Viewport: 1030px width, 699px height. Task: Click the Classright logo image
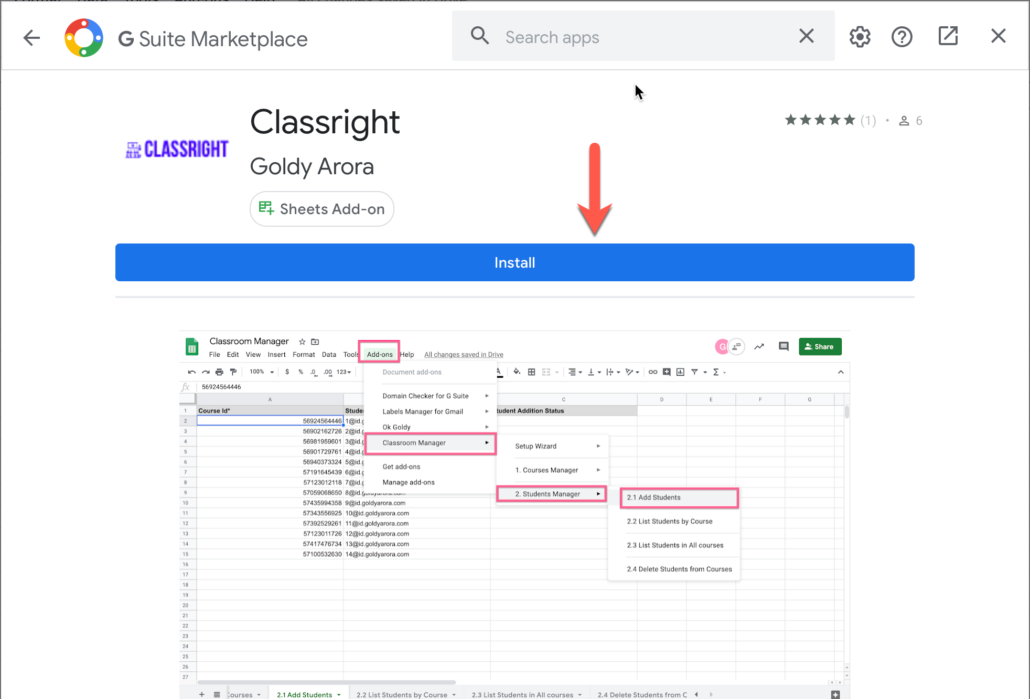point(177,150)
